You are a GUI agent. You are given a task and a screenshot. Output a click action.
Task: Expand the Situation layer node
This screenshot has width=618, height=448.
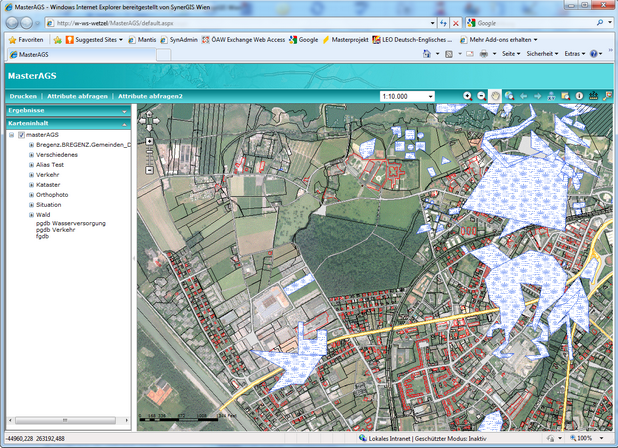pos(31,205)
